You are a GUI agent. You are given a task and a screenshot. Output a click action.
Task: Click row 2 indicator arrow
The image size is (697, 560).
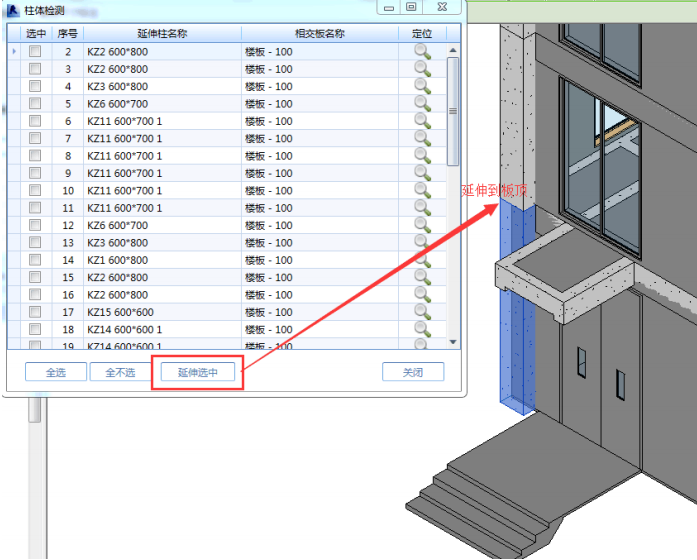(x=14, y=52)
